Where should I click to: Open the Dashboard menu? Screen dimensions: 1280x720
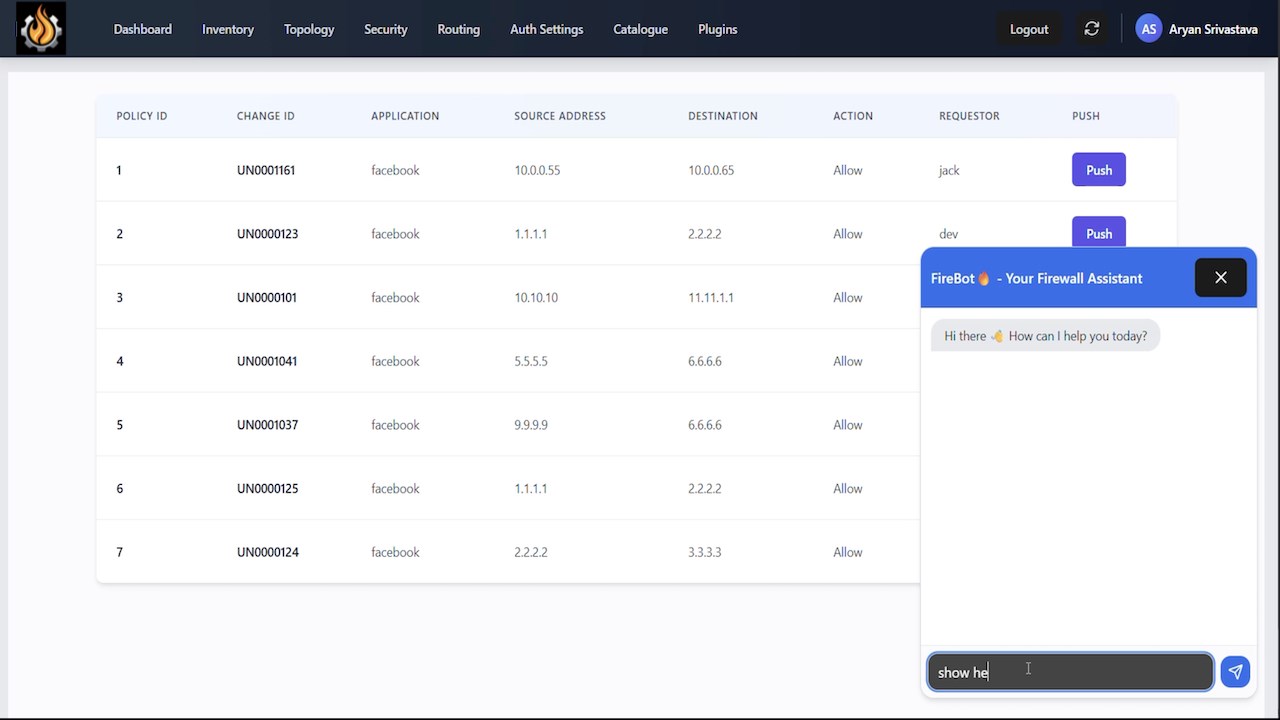point(143,29)
